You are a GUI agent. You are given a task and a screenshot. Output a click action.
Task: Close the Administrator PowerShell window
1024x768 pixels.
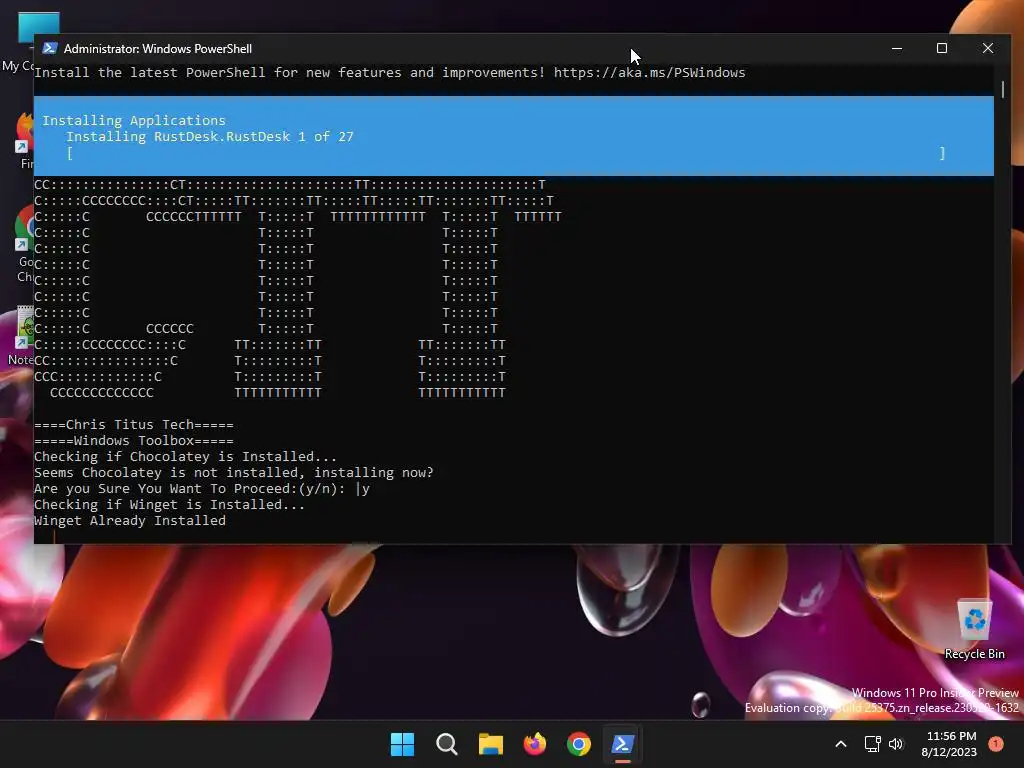[x=987, y=48]
